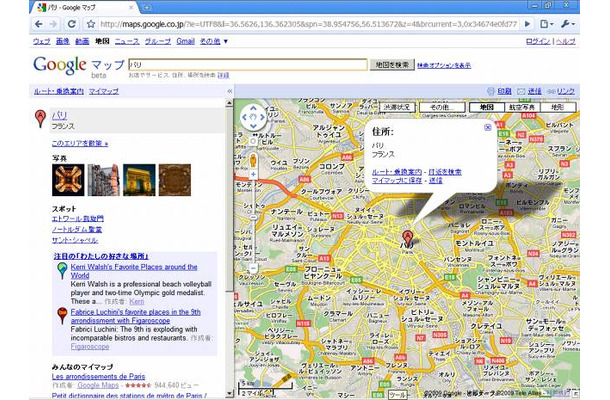Open the 注目の「わたしの好きな場所」 heading link
This screenshot has height=400, width=610.
[101, 256]
